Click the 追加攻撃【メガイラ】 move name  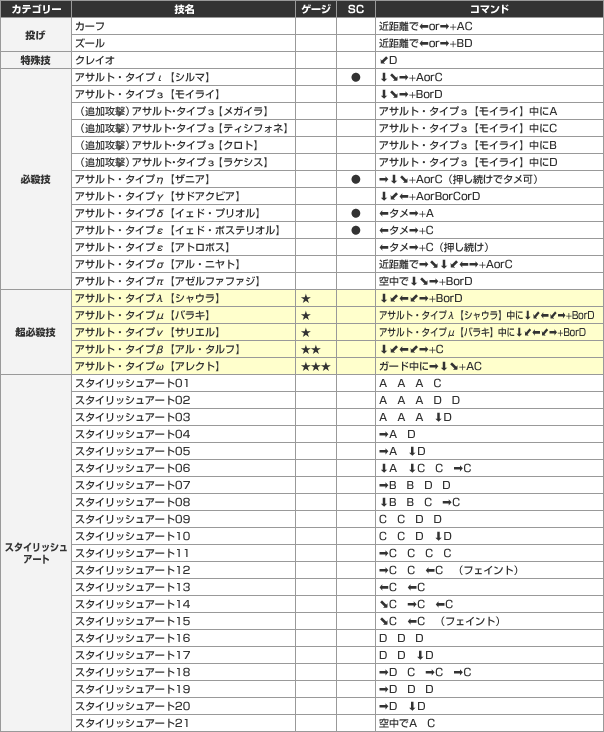pyautogui.click(x=172, y=111)
